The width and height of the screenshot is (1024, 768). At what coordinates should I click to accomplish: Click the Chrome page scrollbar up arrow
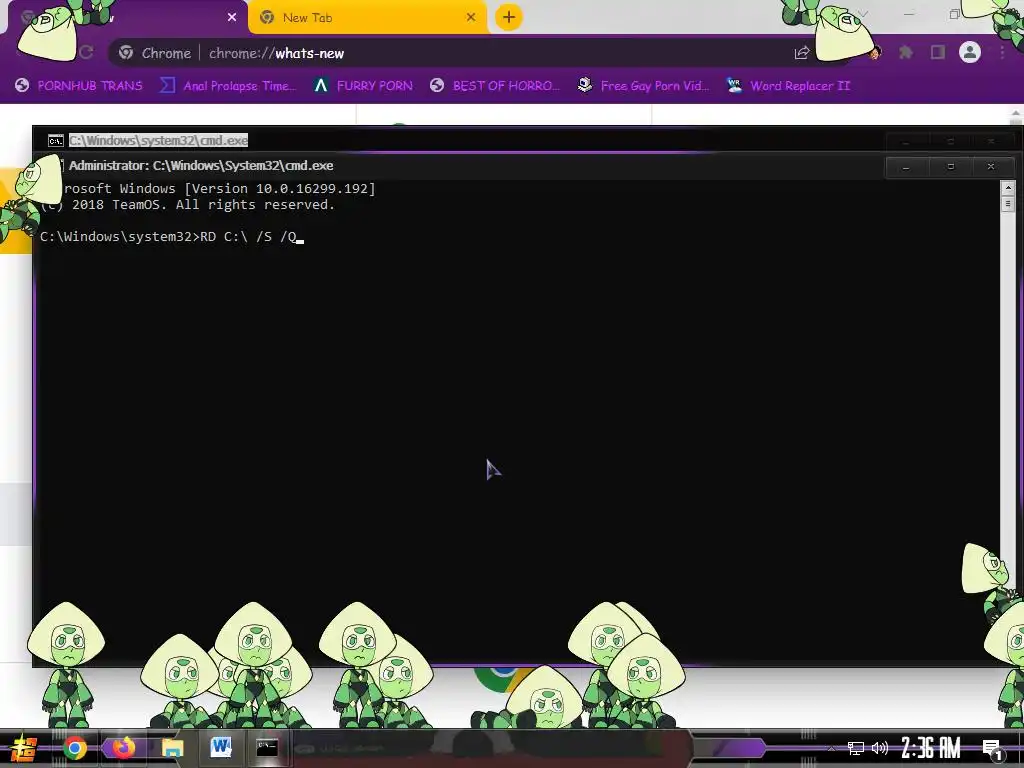[1016, 115]
